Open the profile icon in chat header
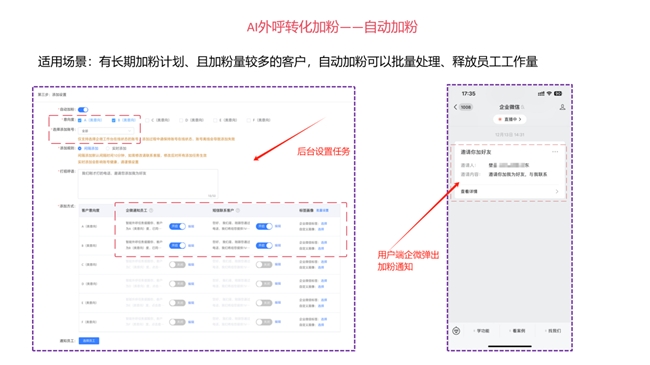 [x=562, y=107]
